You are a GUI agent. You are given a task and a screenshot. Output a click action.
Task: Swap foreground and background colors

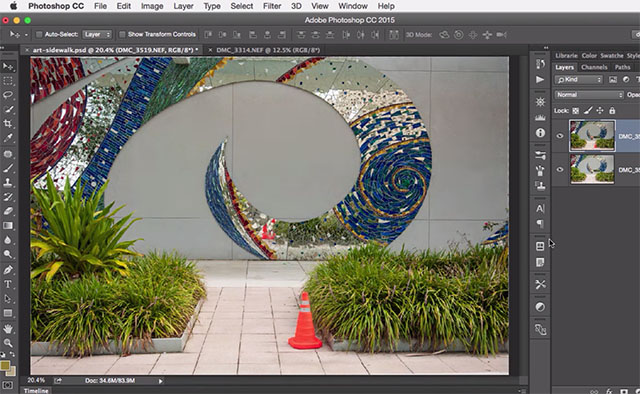tap(12, 354)
